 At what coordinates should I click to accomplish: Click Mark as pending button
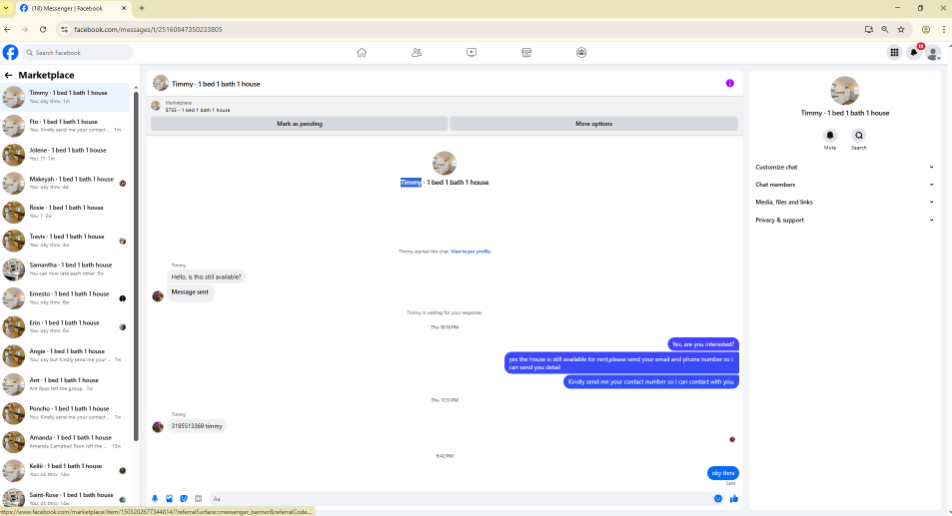click(299, 124)
